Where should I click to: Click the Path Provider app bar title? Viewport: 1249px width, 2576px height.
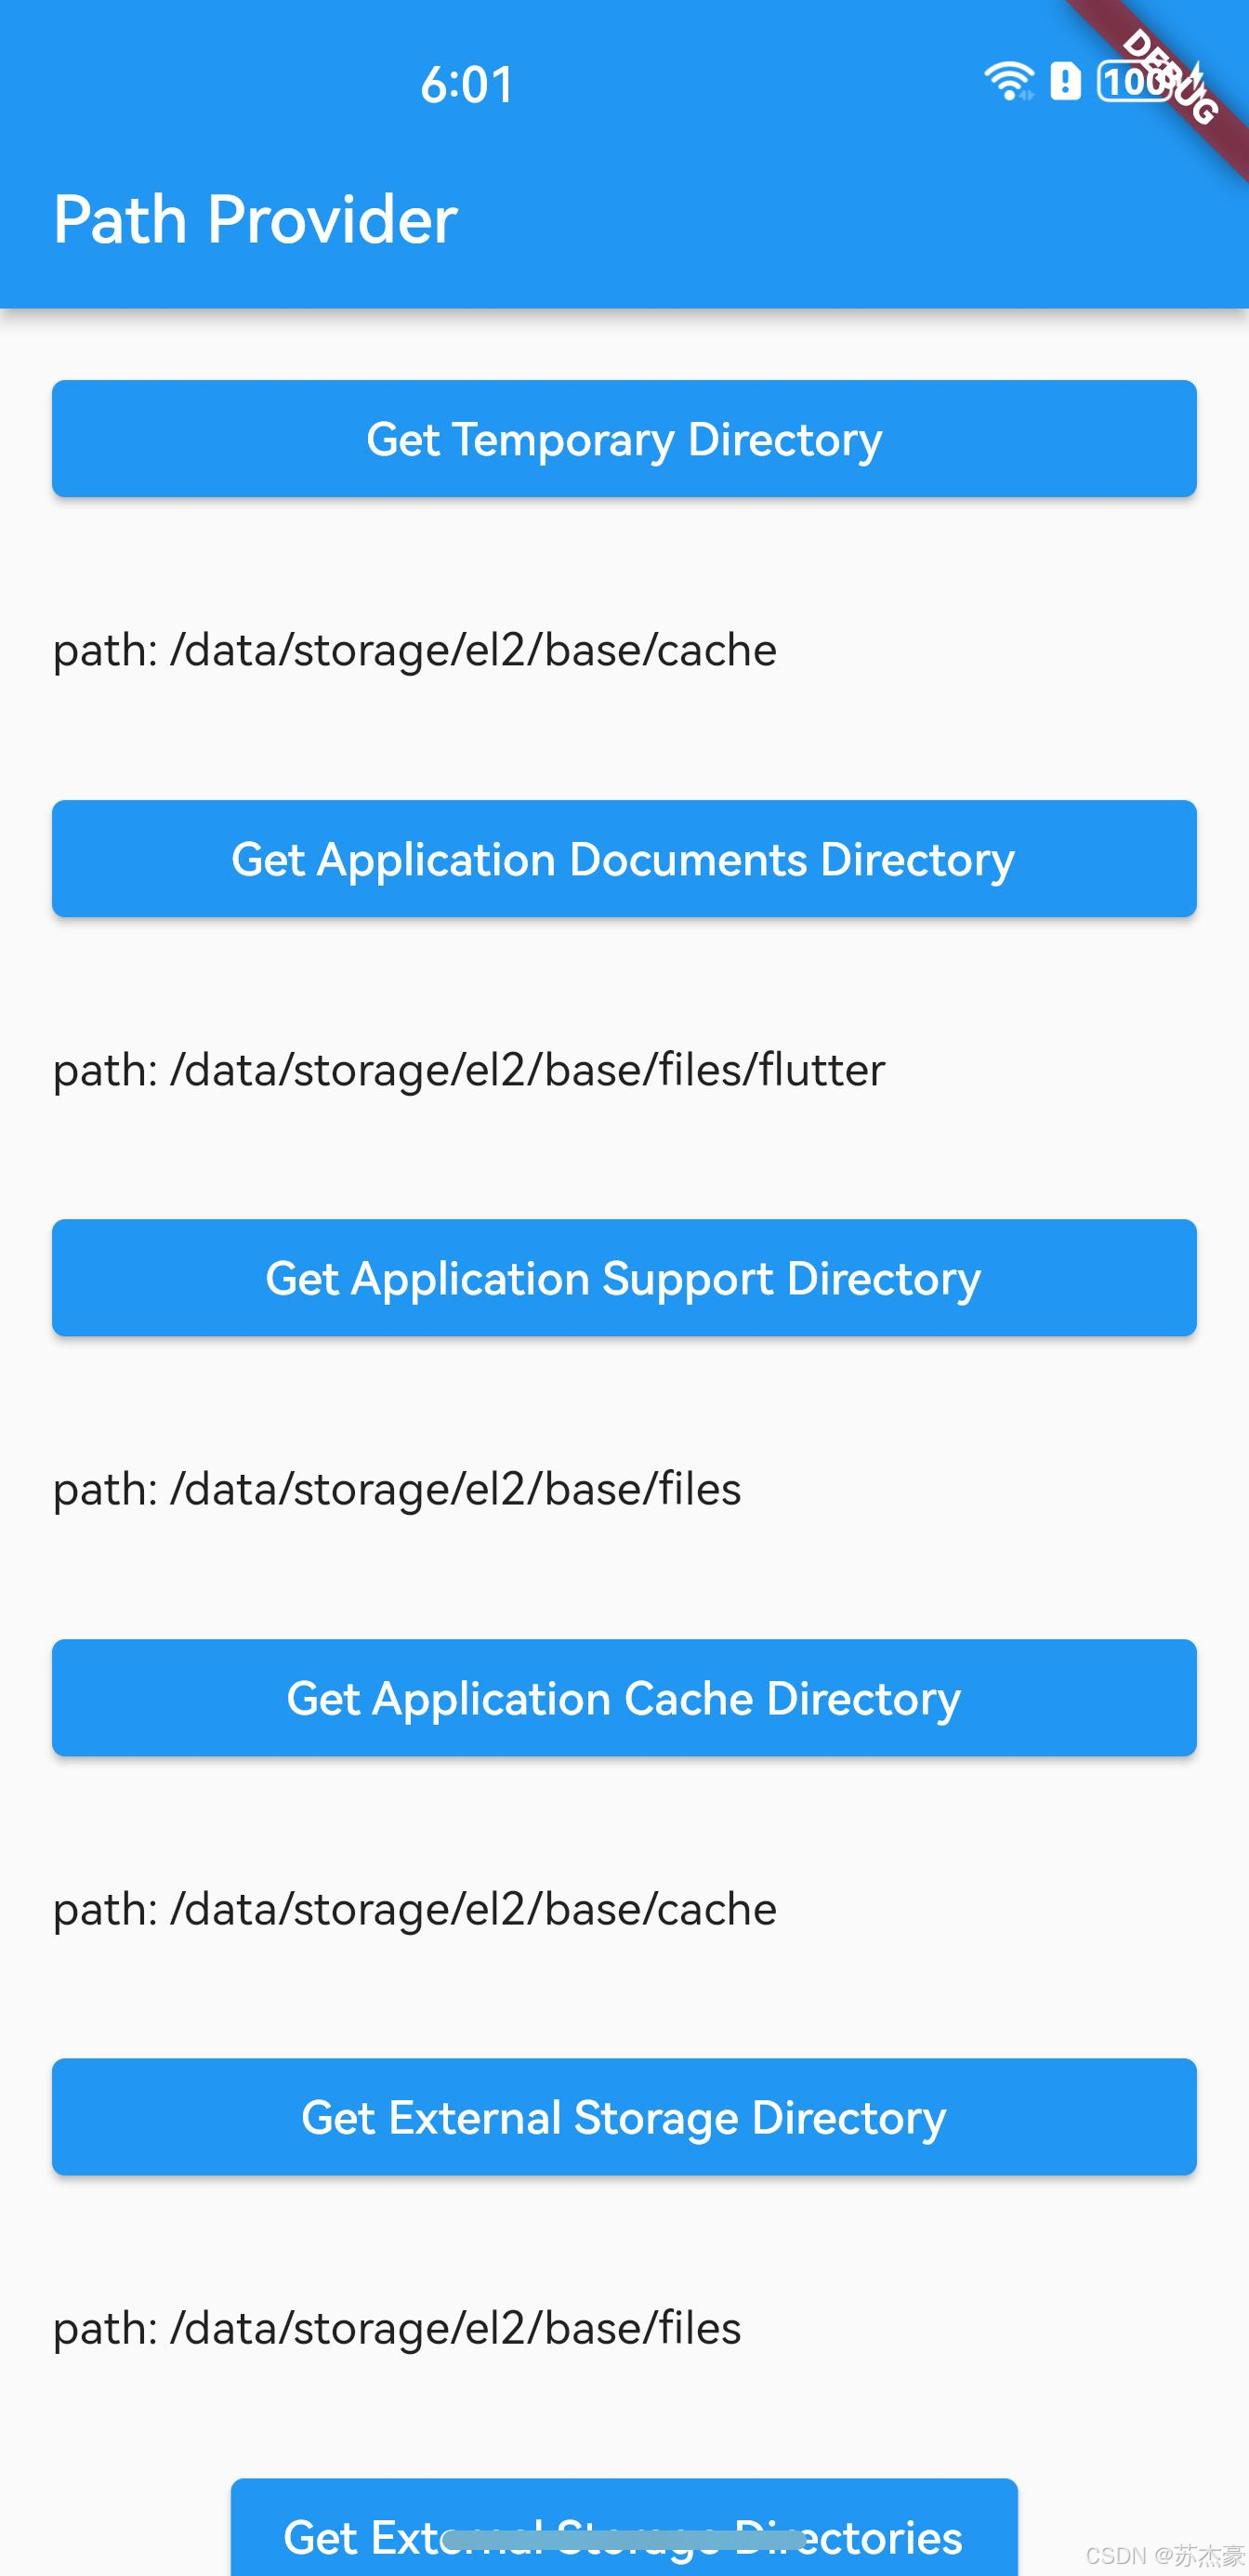point(255,219)
